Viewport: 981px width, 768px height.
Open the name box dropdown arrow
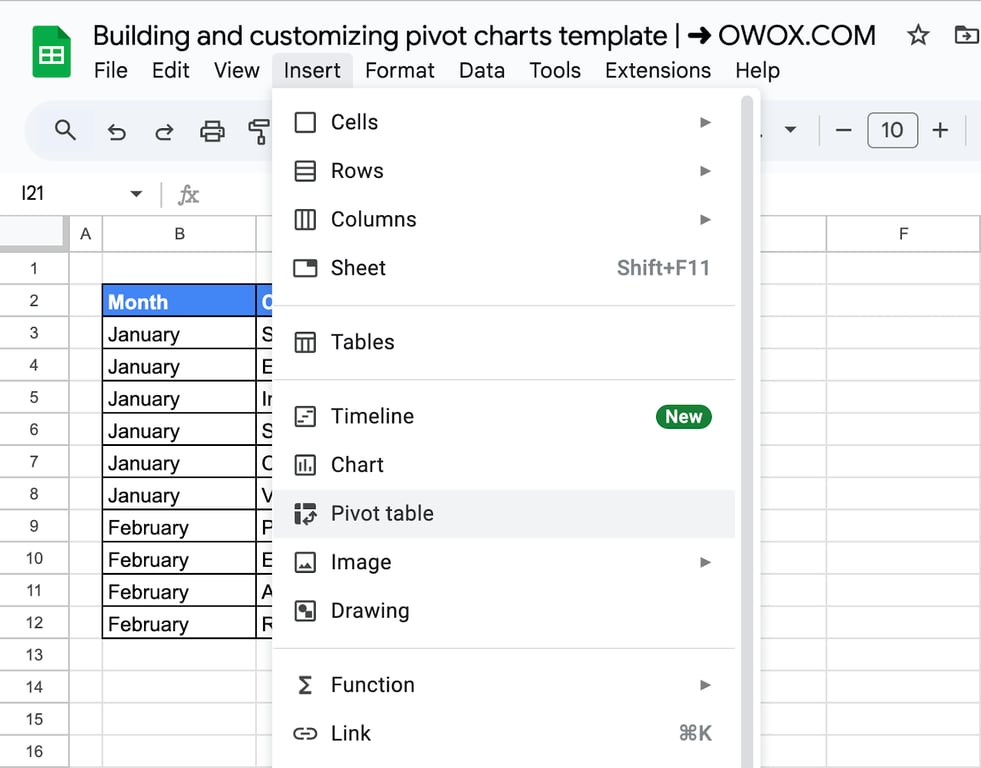pyautogui.click(x=136, y=194)
